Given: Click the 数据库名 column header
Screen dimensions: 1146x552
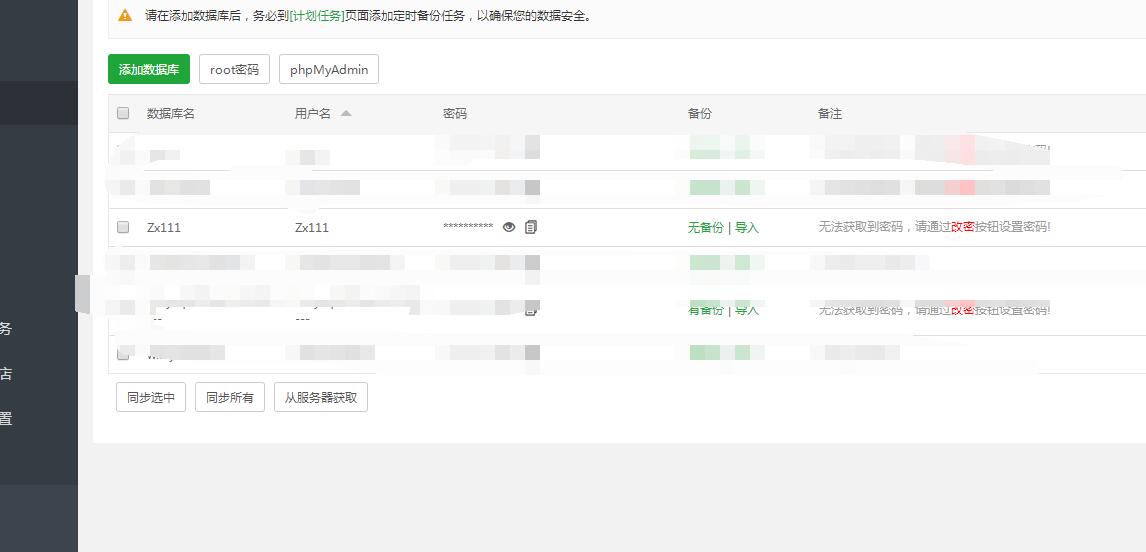Looking at the screenshot, I should [171, 114].
